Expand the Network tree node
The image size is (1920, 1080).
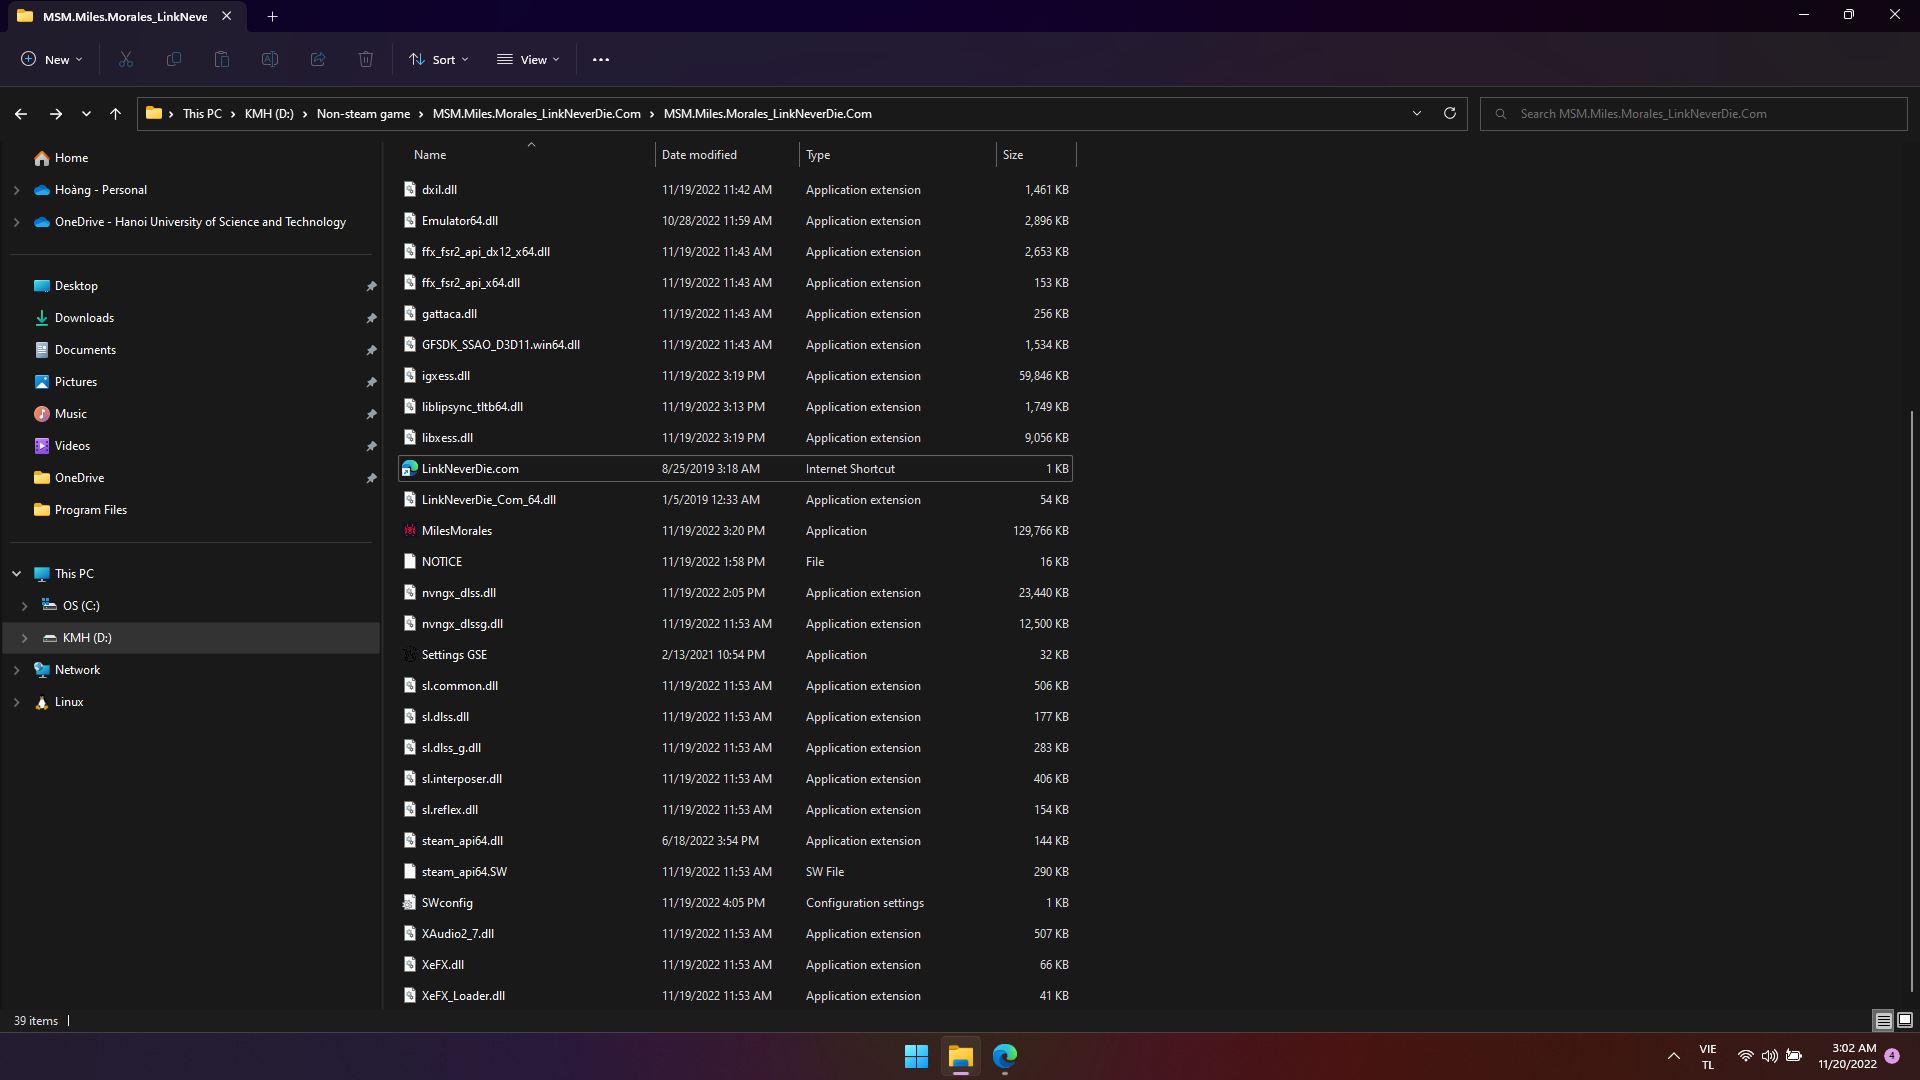[16, 670]
